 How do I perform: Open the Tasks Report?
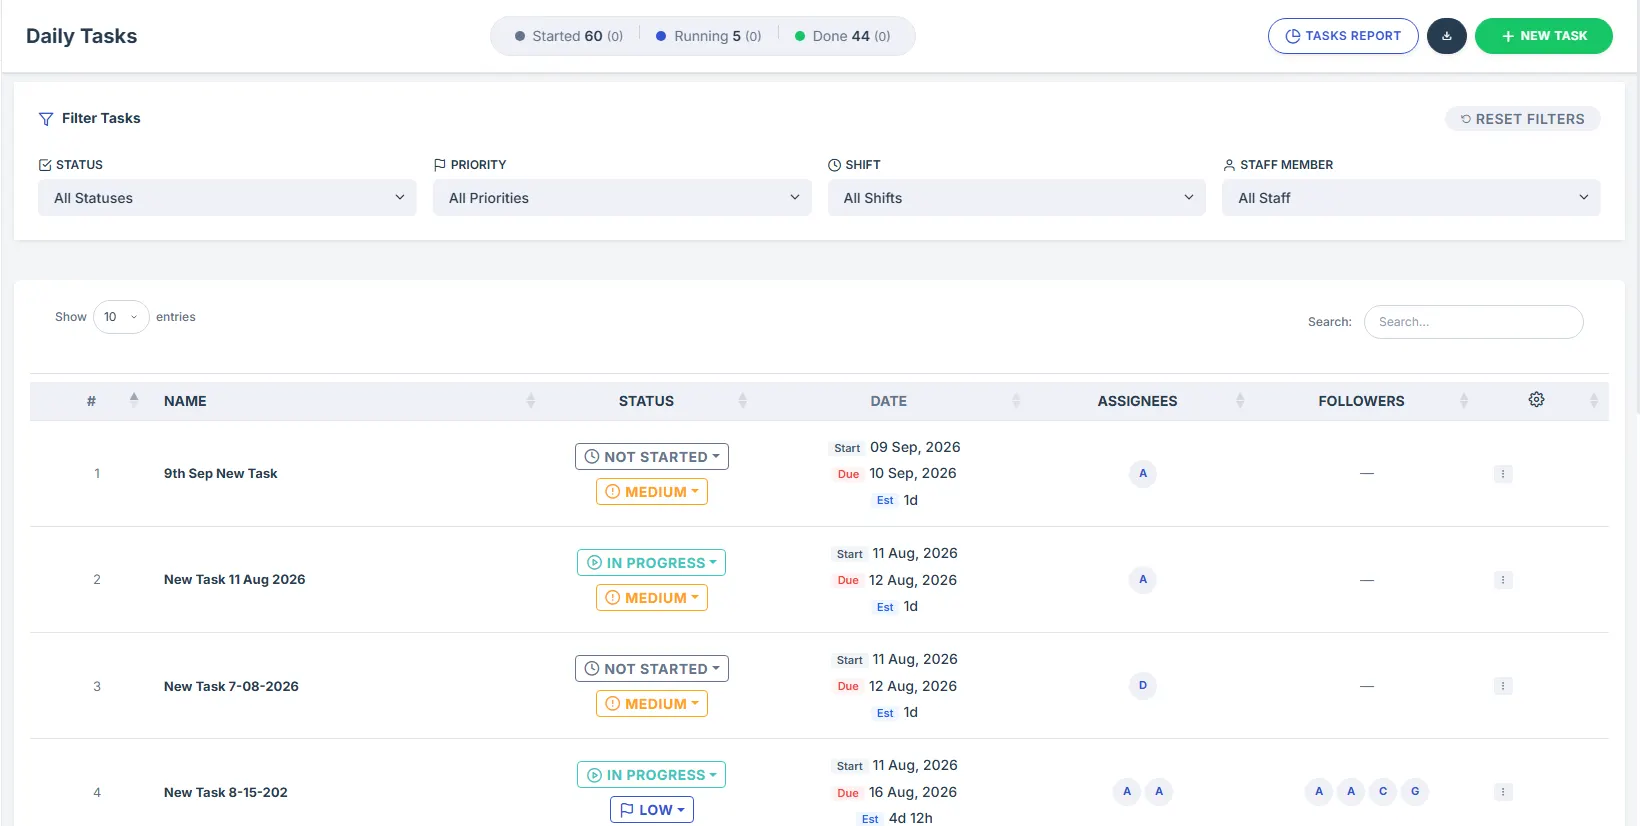(x=1343, y=36)
